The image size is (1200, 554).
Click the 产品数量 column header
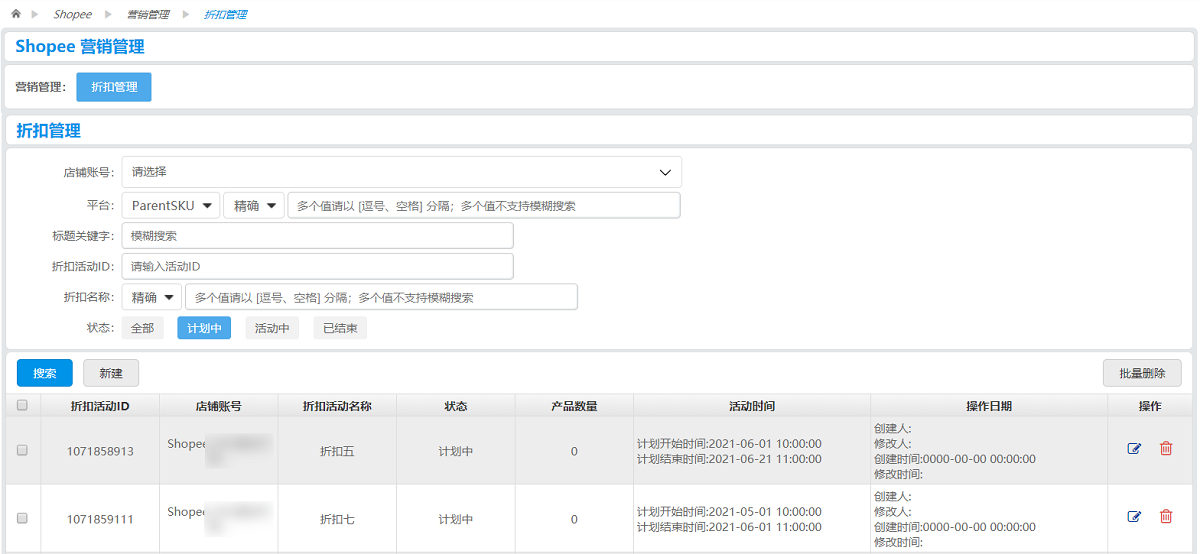574,406
